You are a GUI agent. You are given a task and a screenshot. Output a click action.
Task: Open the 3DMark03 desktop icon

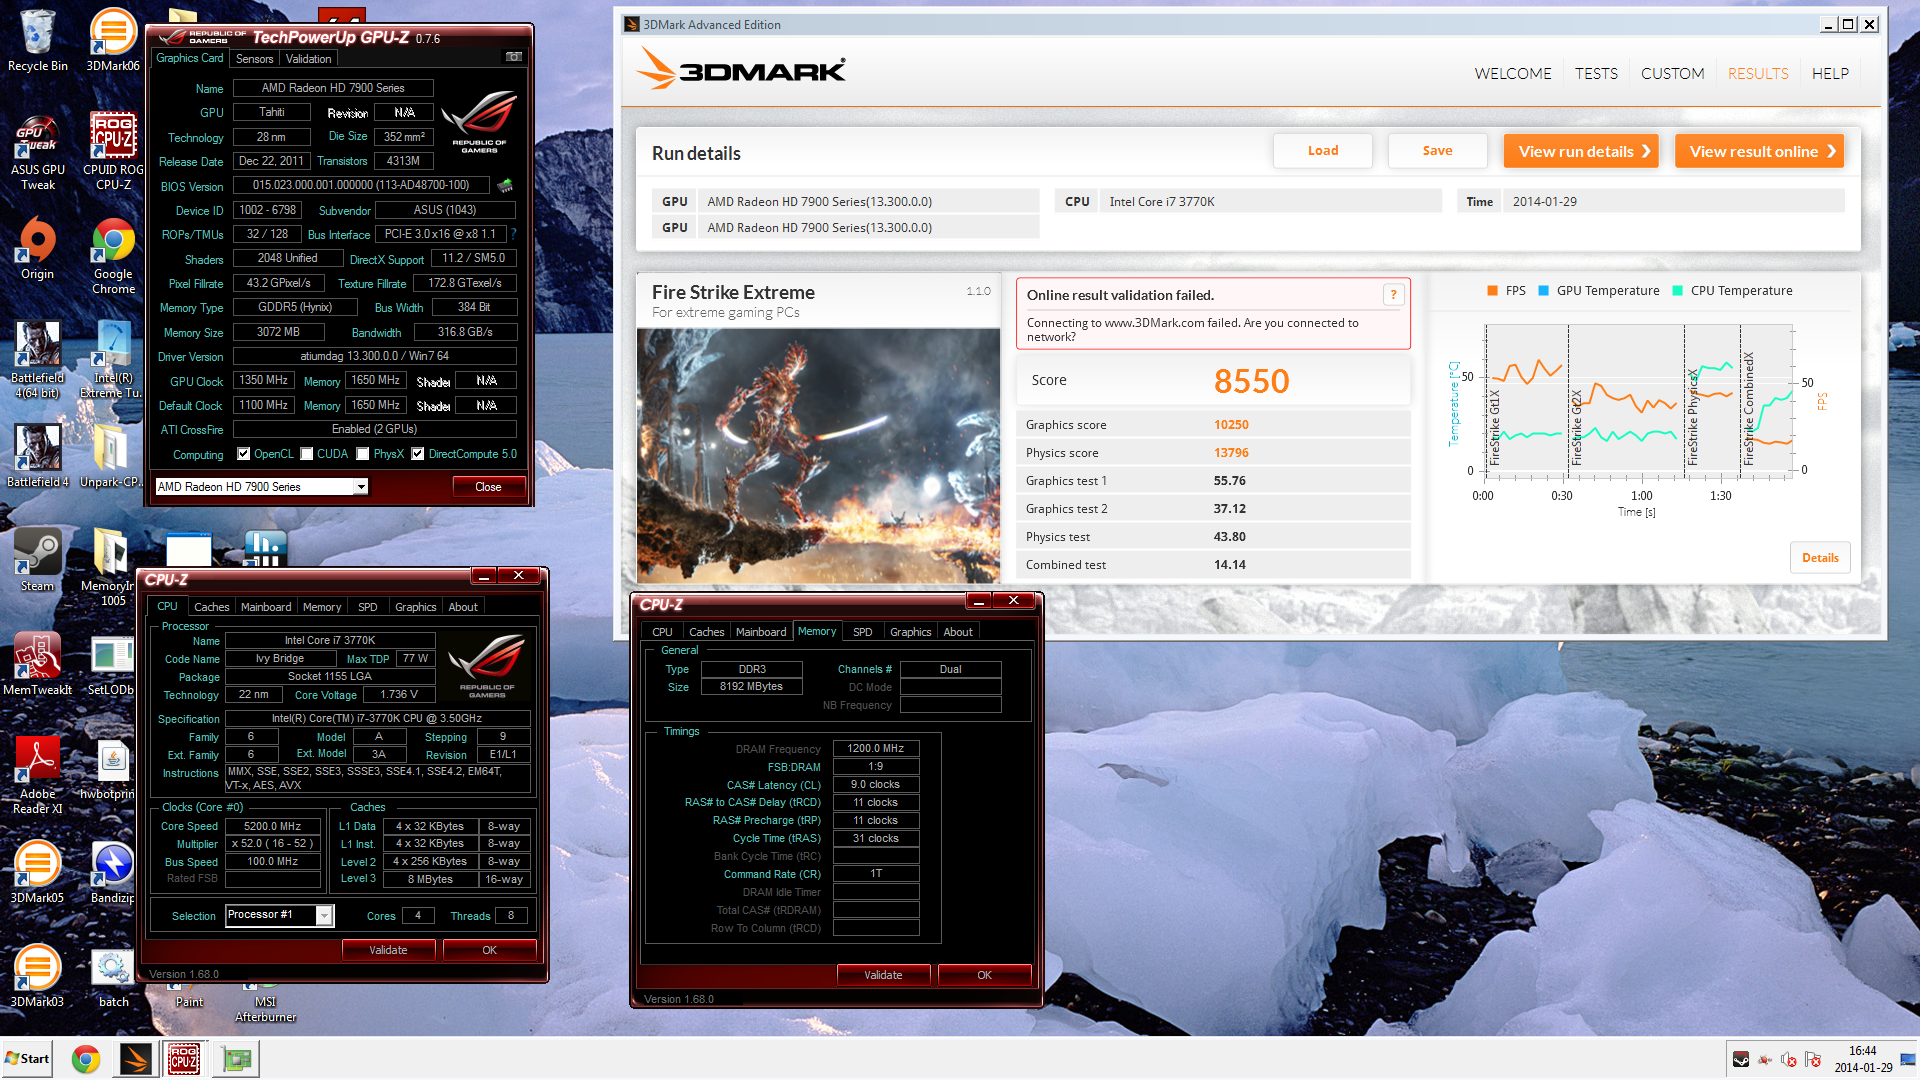click(38, 976)
